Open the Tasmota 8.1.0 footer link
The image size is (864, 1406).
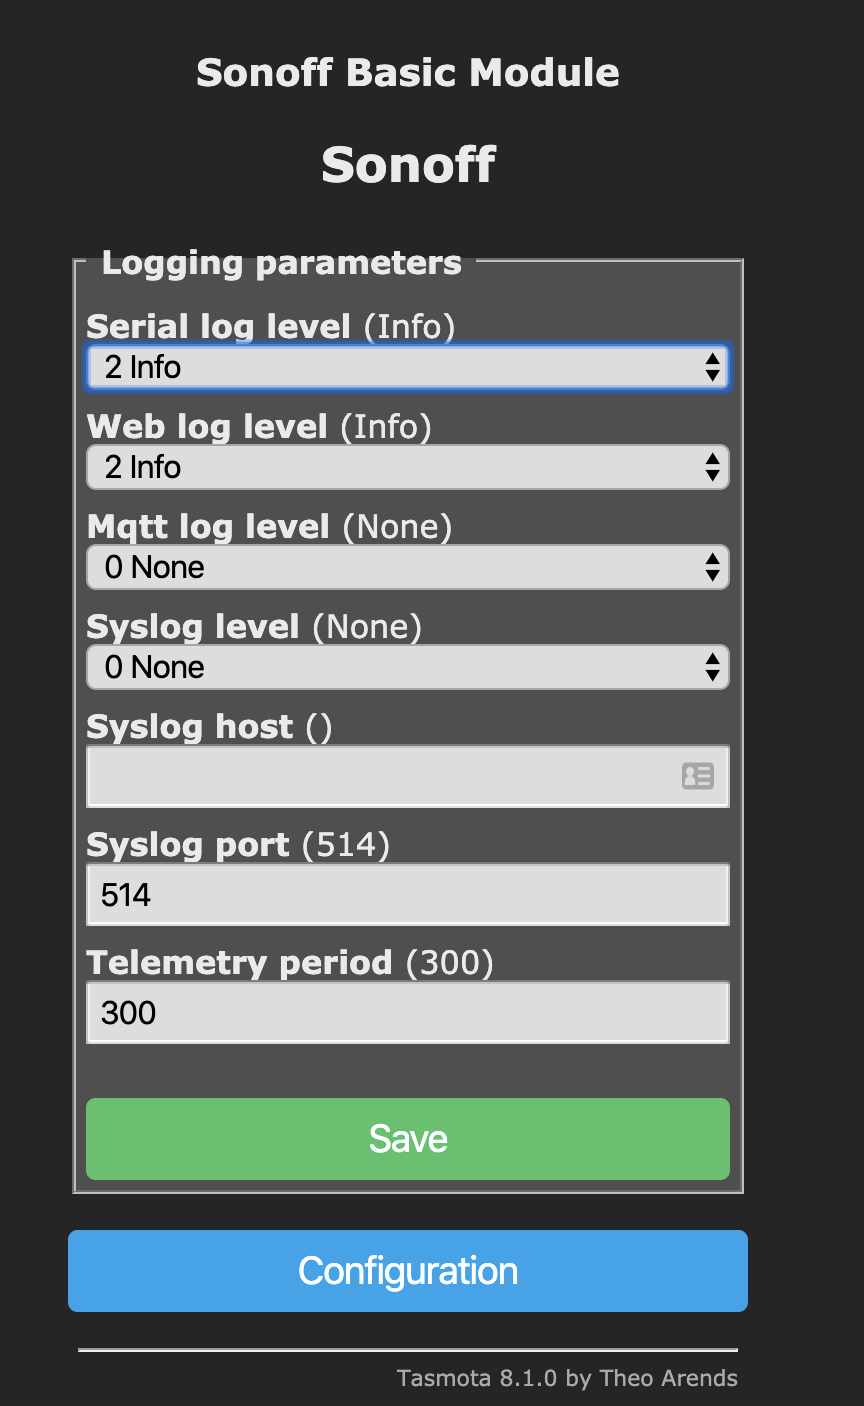[x=567, y=1378]
